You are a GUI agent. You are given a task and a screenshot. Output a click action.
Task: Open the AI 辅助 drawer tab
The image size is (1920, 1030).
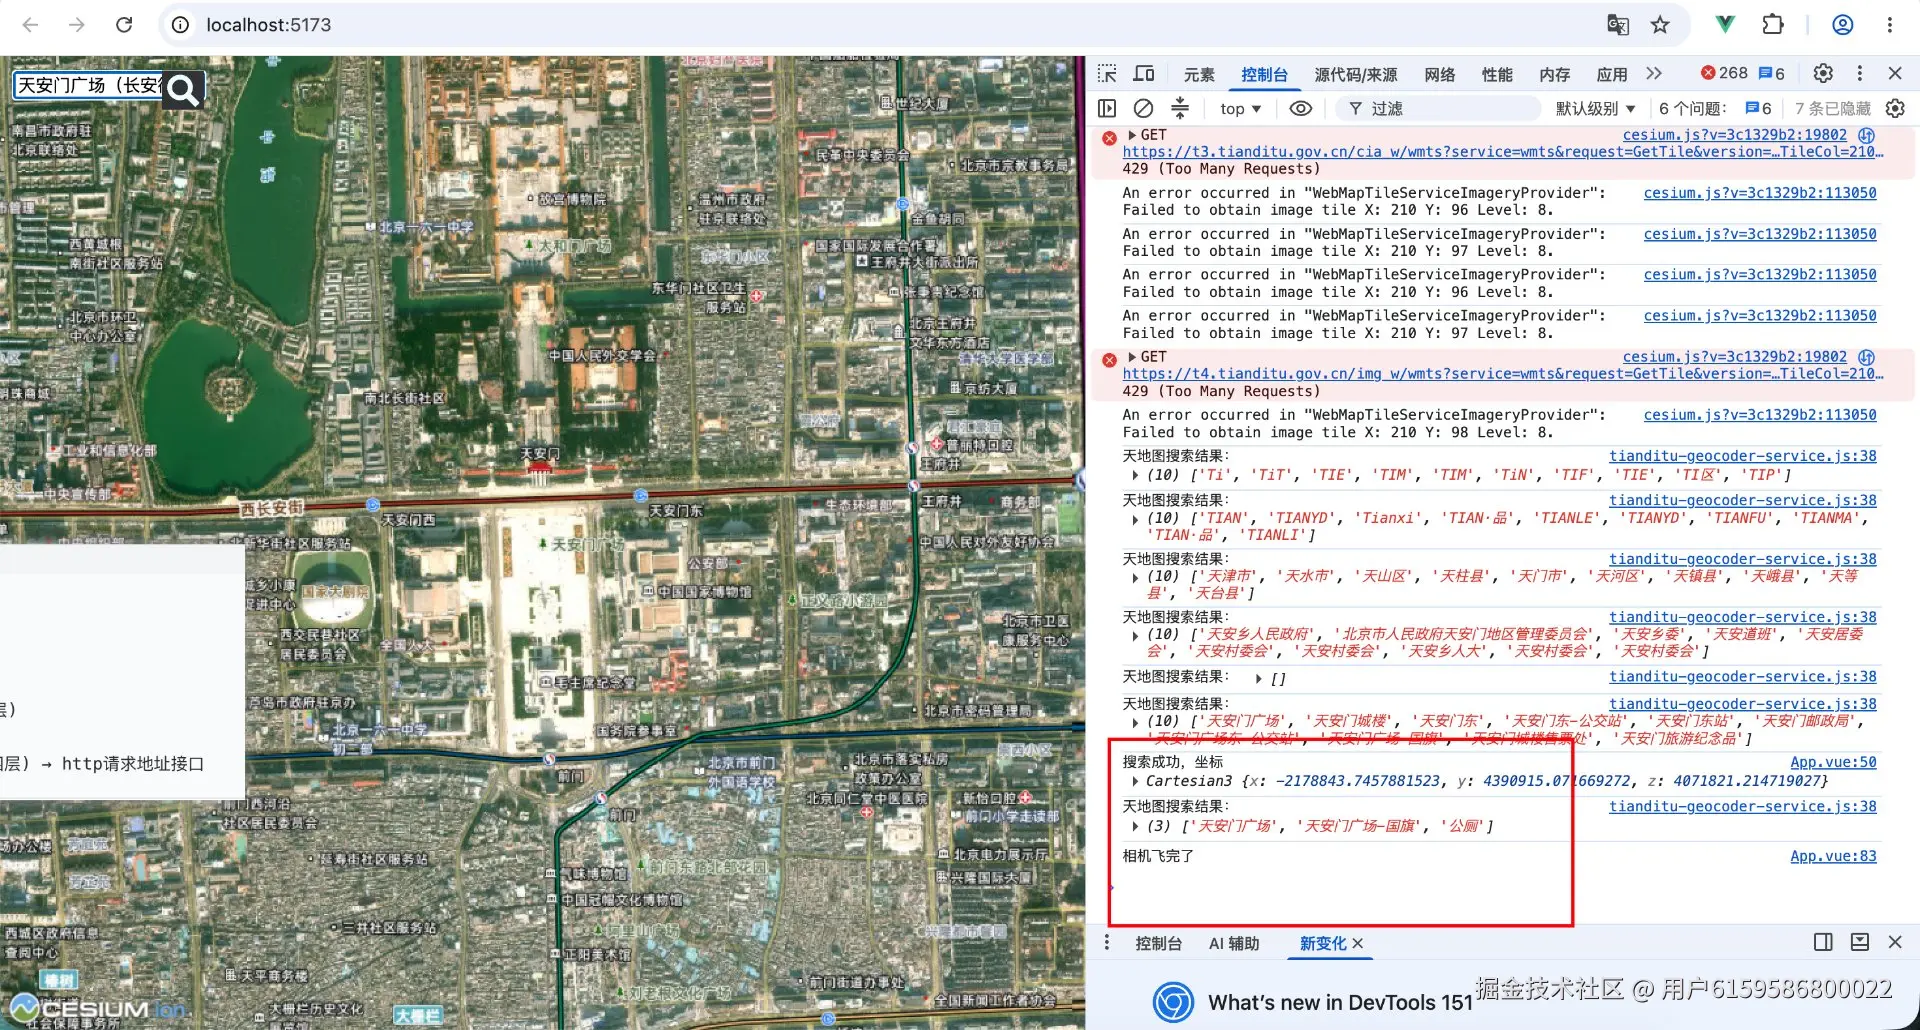1234,943
